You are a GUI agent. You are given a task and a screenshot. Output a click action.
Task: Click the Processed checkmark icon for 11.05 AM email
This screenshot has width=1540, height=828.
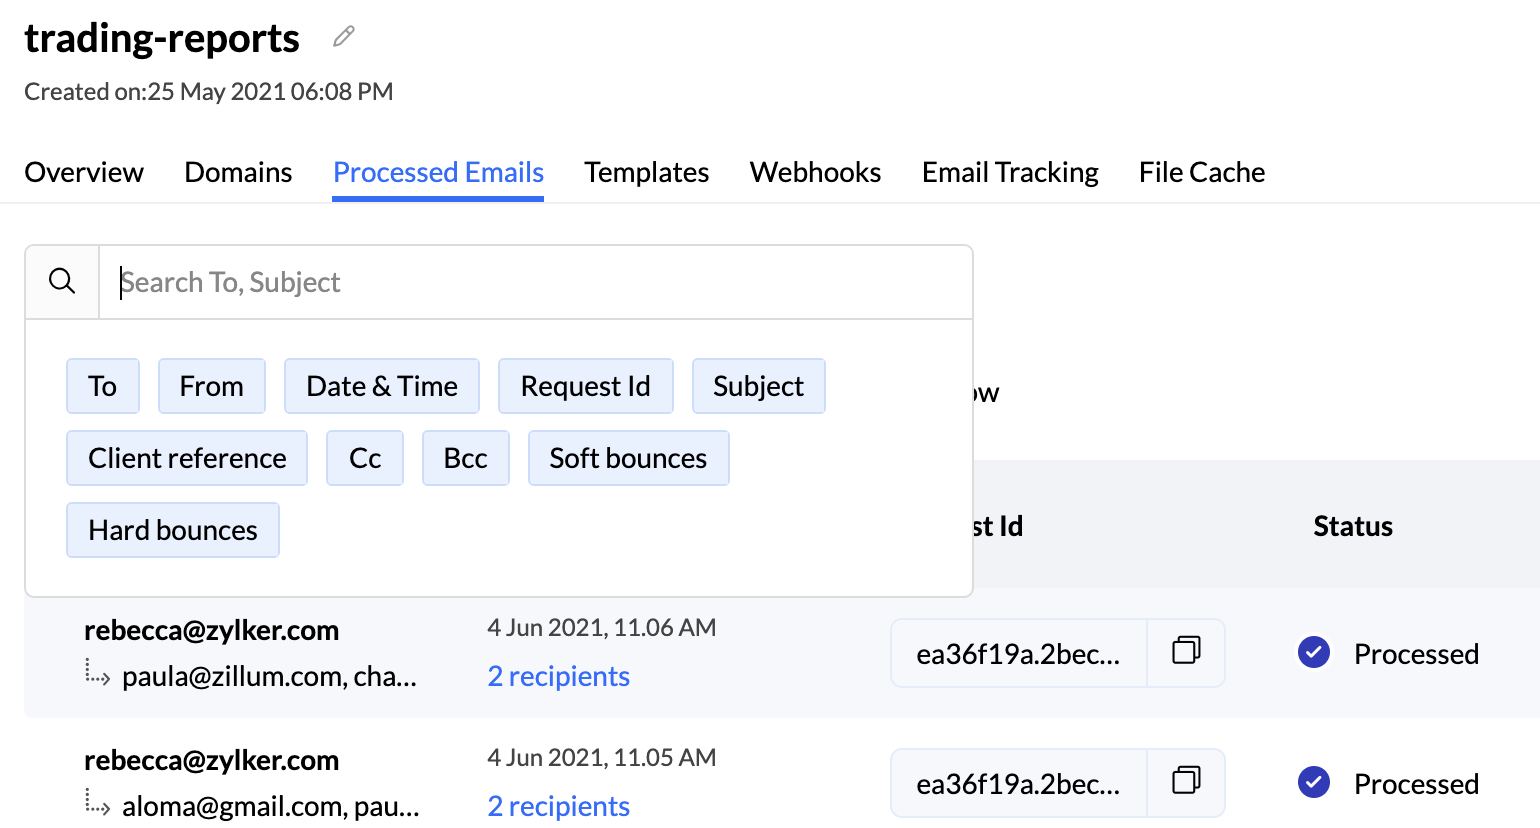point(1313,783)
